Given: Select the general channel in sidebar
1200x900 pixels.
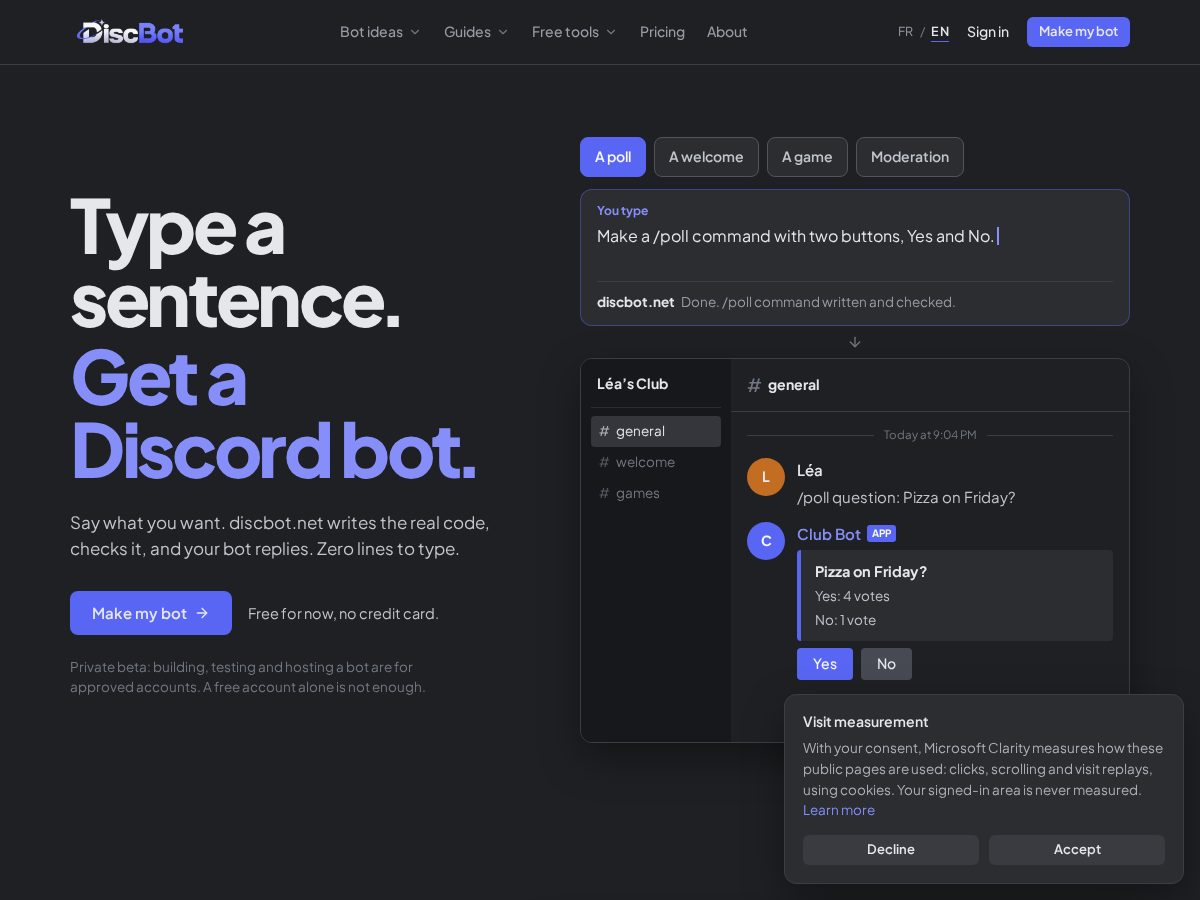Looking at the screenshot, I should 656,431.
